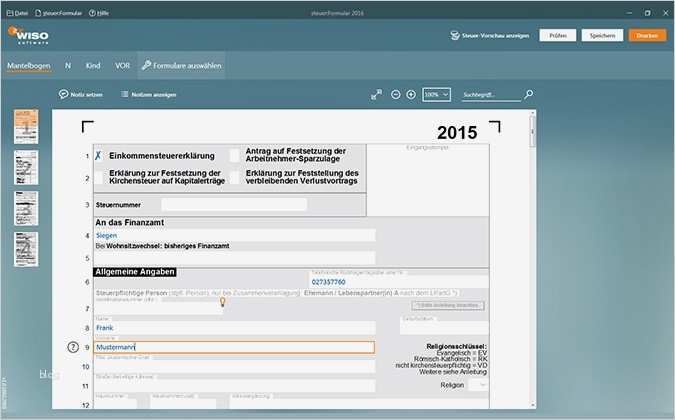Switch to the Mantelbogen tab
Viewport: 675px width, 420px height.
[29, 65]
